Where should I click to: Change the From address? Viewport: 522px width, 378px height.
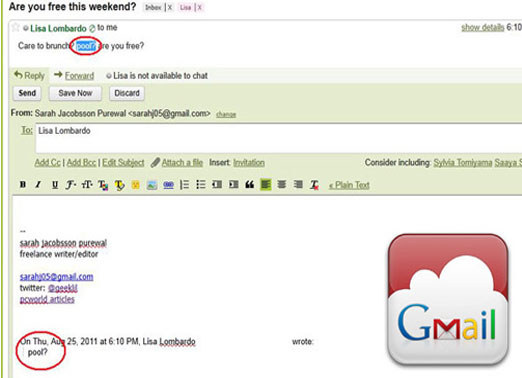226,114
